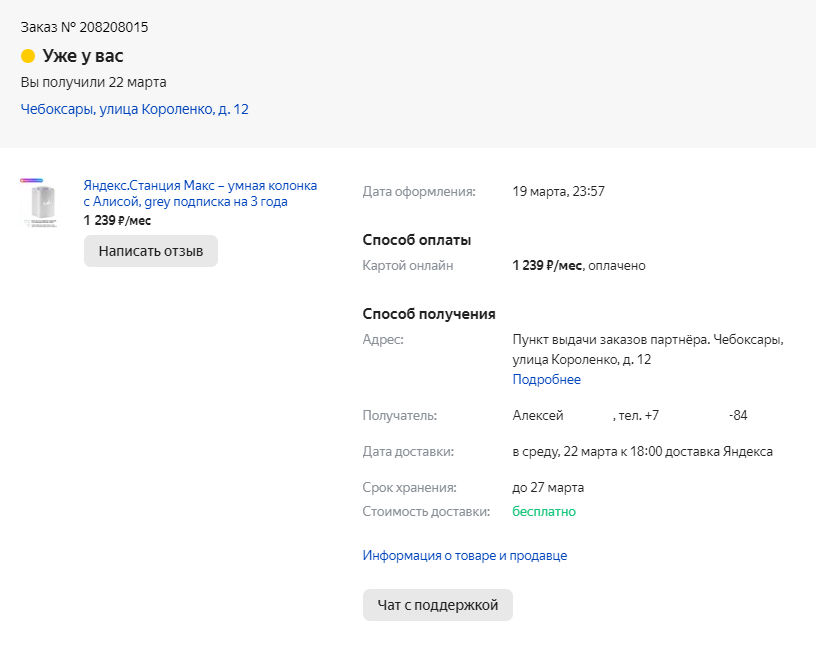The height and width of the screenshot is (667, 816).
Task: Select the order number Заказ № 208208015
Action: tap(84, 27)
